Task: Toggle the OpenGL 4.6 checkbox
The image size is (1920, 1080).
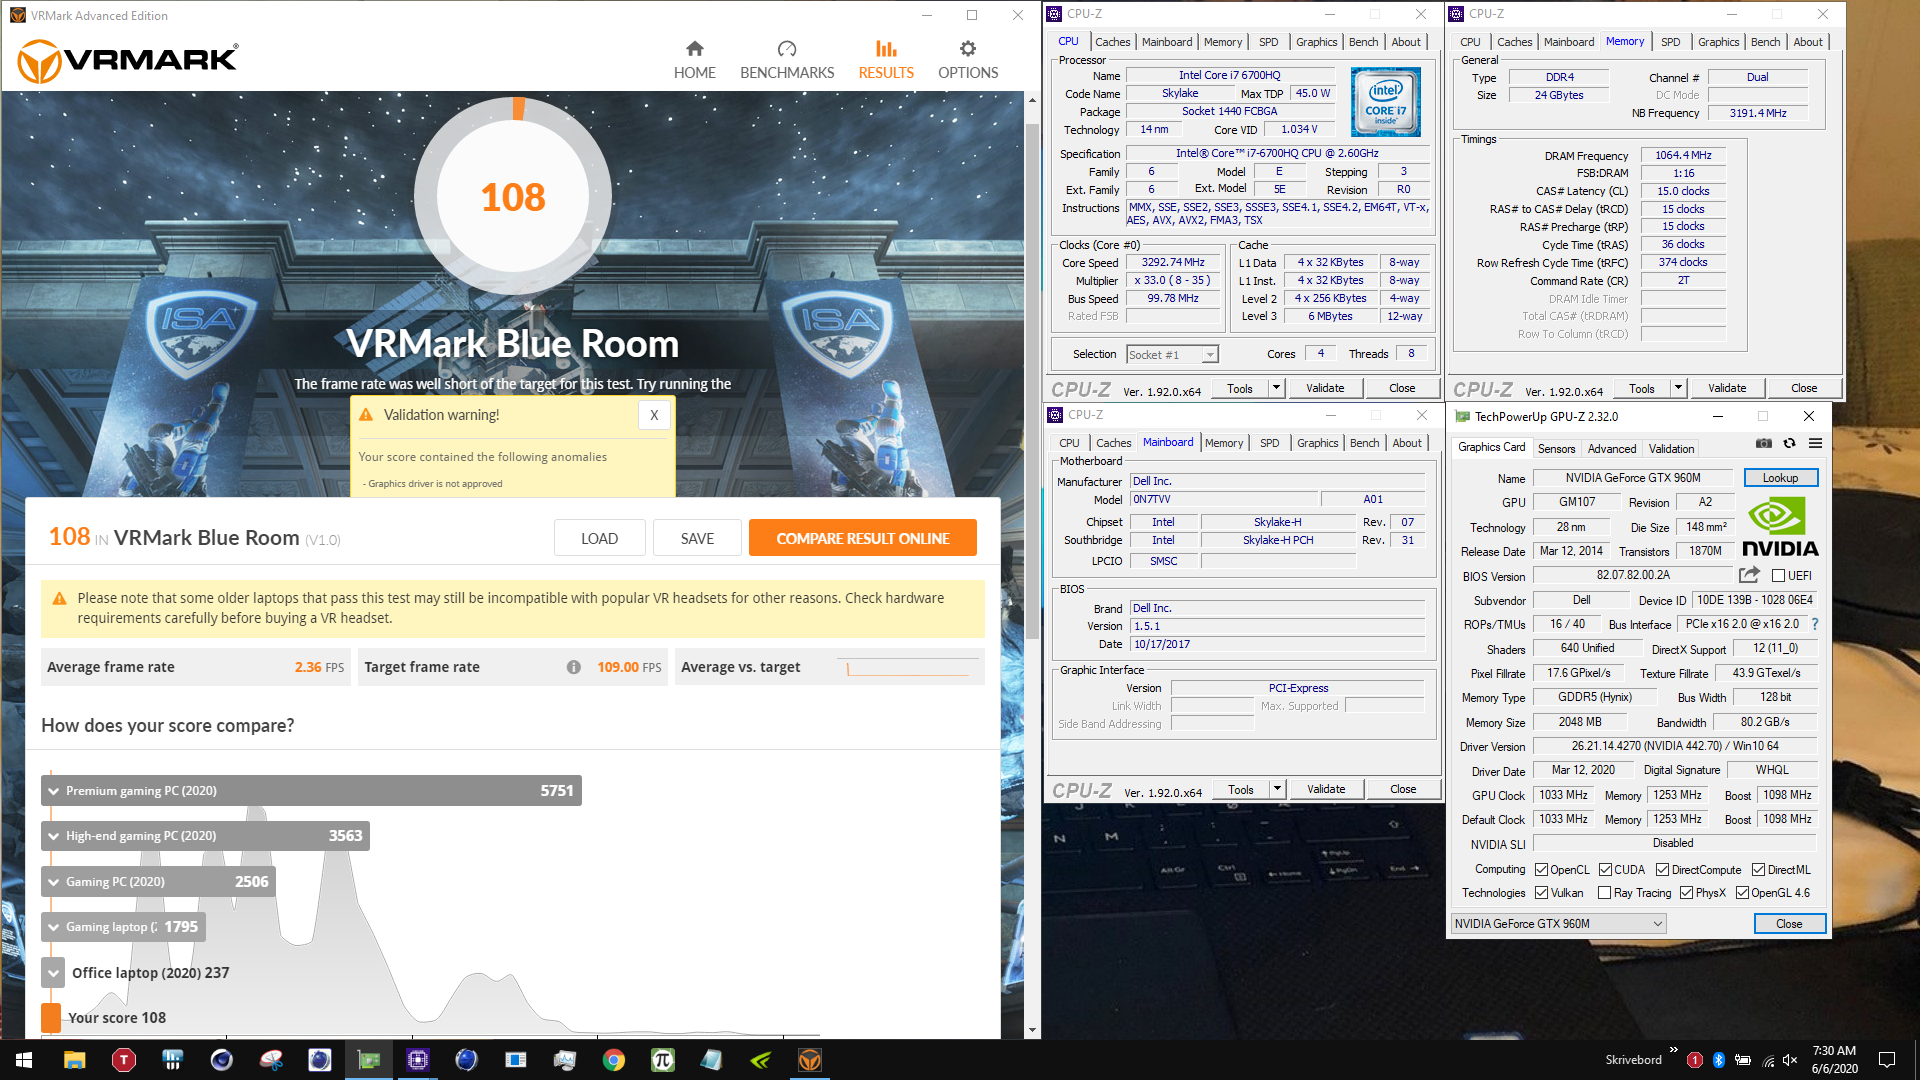Action: 1743,893
